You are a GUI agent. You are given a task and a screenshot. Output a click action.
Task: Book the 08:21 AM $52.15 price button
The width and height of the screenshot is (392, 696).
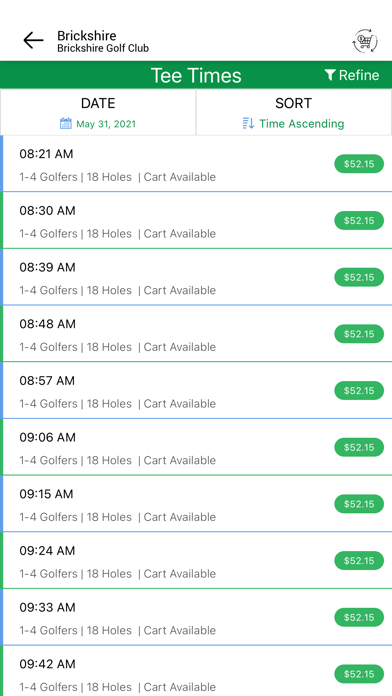click(359, 164)
